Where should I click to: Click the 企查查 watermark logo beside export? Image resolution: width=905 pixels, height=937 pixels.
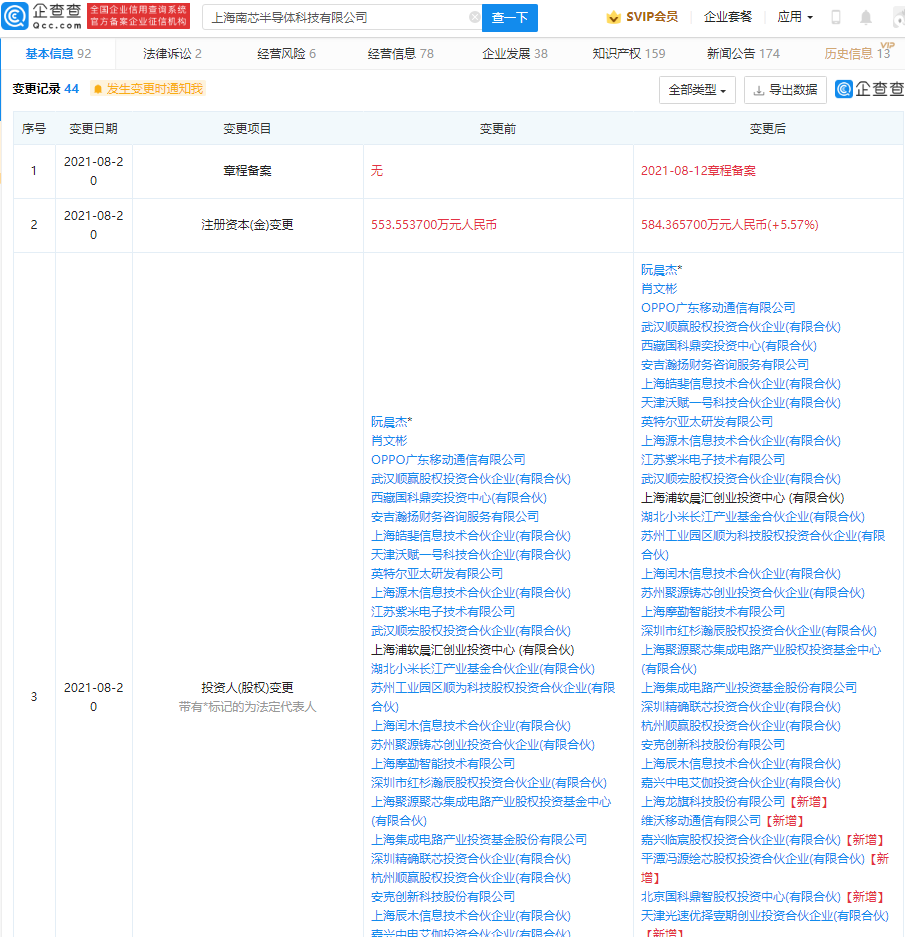pyautogui.click(x=869, y=89)
